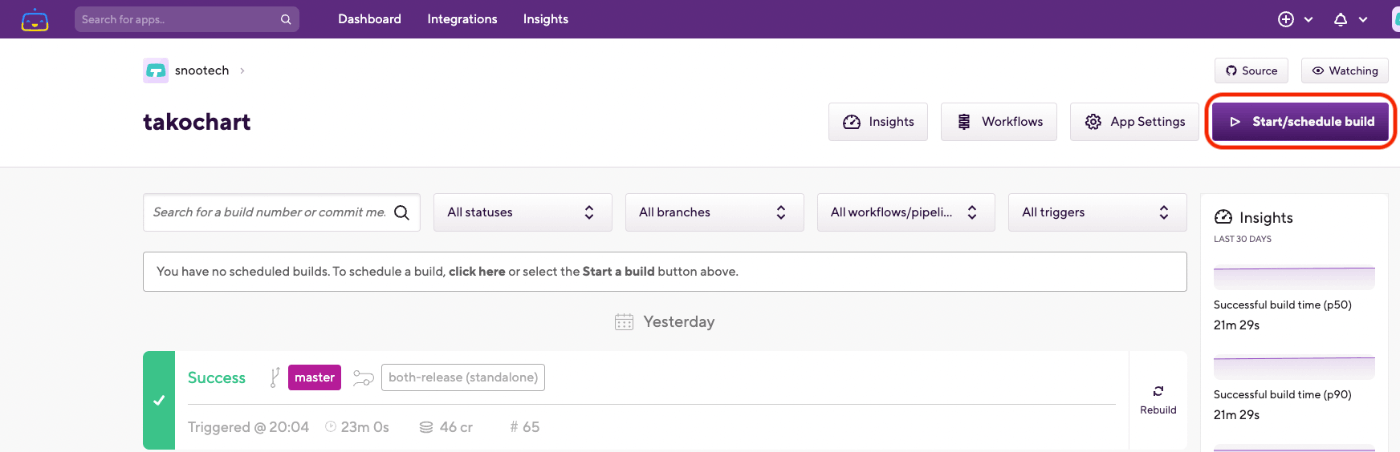The image size is (1400, 452).
Task: Open Insights in the top navigation
Action: coord(546,19)
